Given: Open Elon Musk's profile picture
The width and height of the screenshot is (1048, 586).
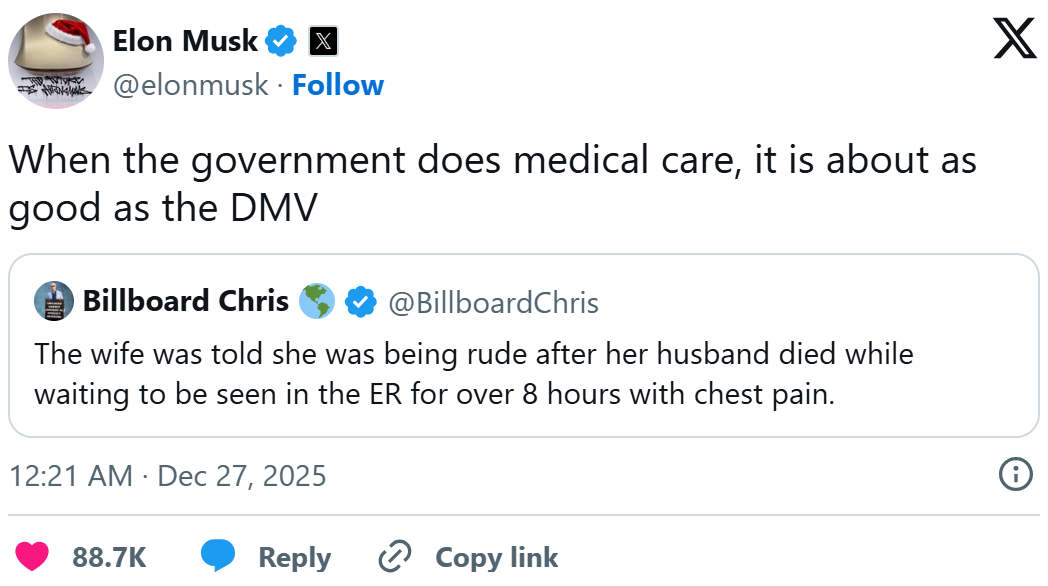Looking at the screenshot, I should 56,61.
